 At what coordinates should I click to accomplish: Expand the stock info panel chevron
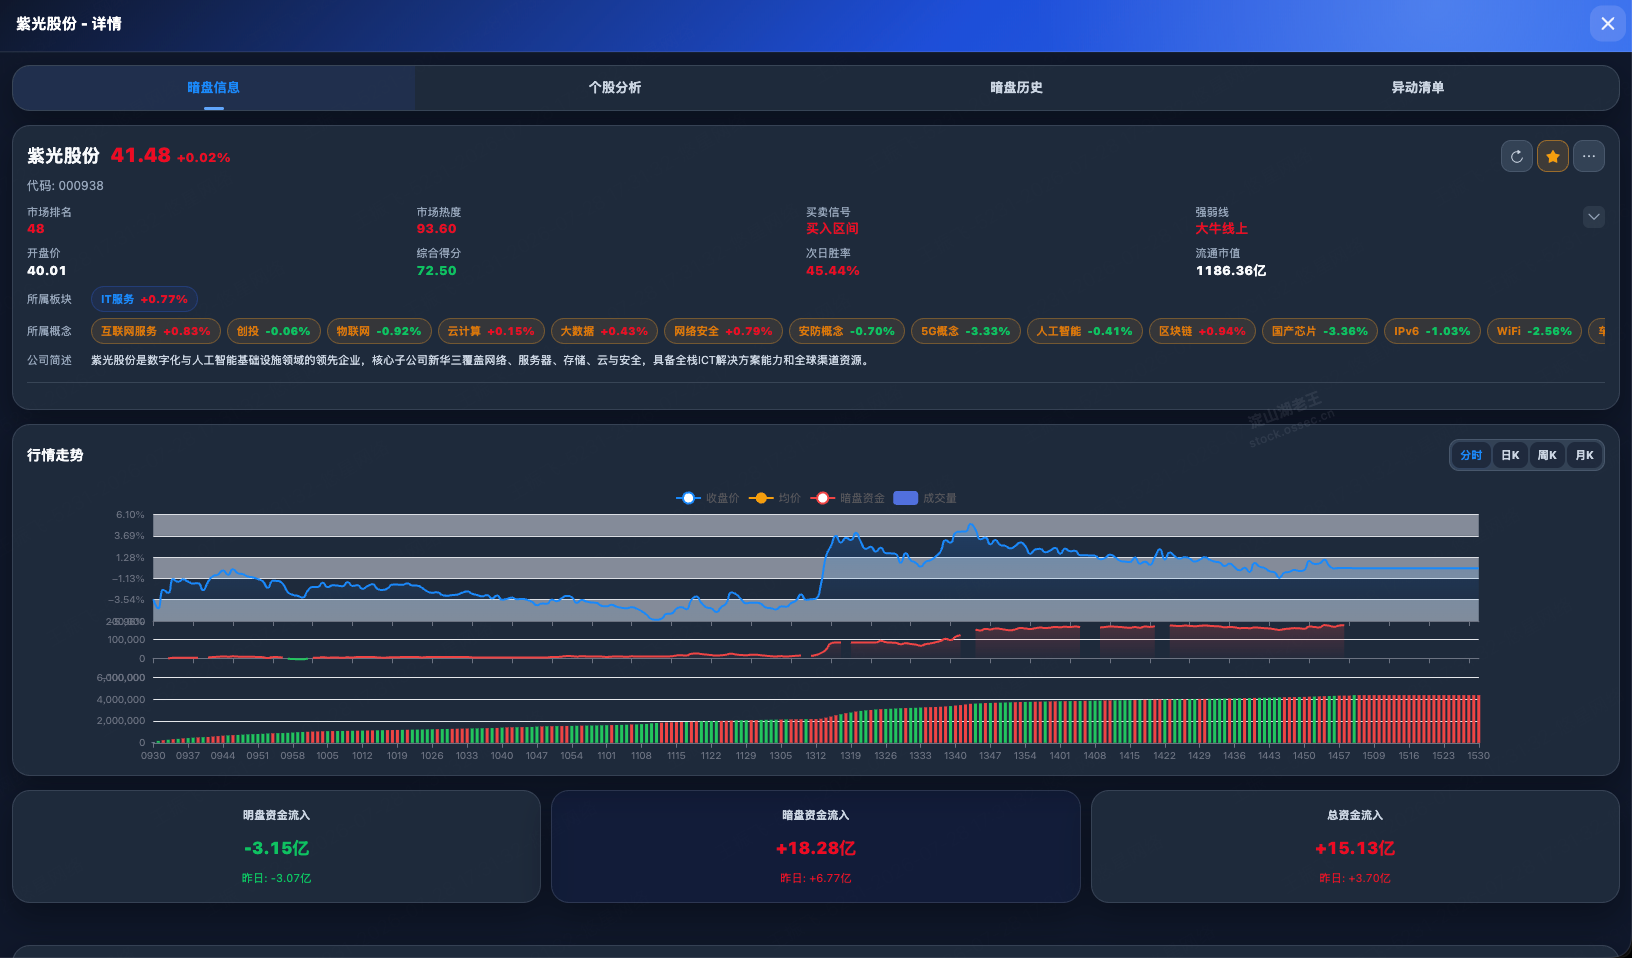(x=1594, y=216)
